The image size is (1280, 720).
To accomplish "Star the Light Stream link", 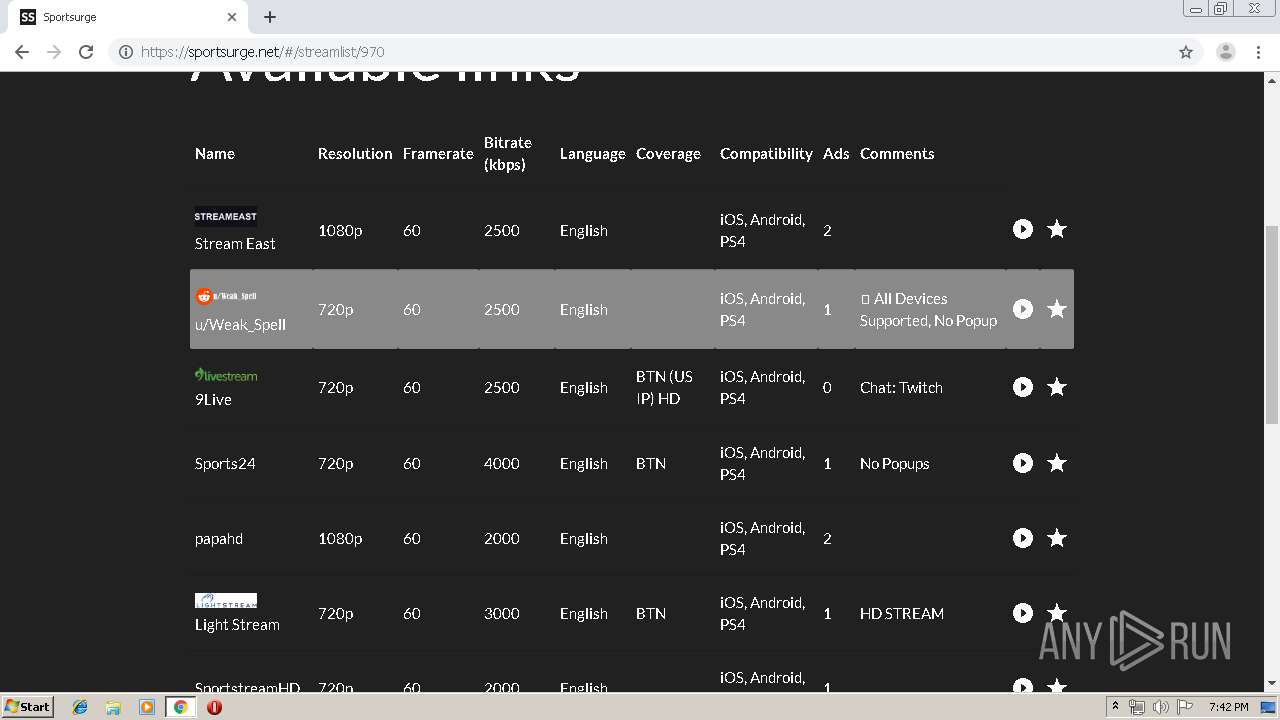I will point(1057,613).
